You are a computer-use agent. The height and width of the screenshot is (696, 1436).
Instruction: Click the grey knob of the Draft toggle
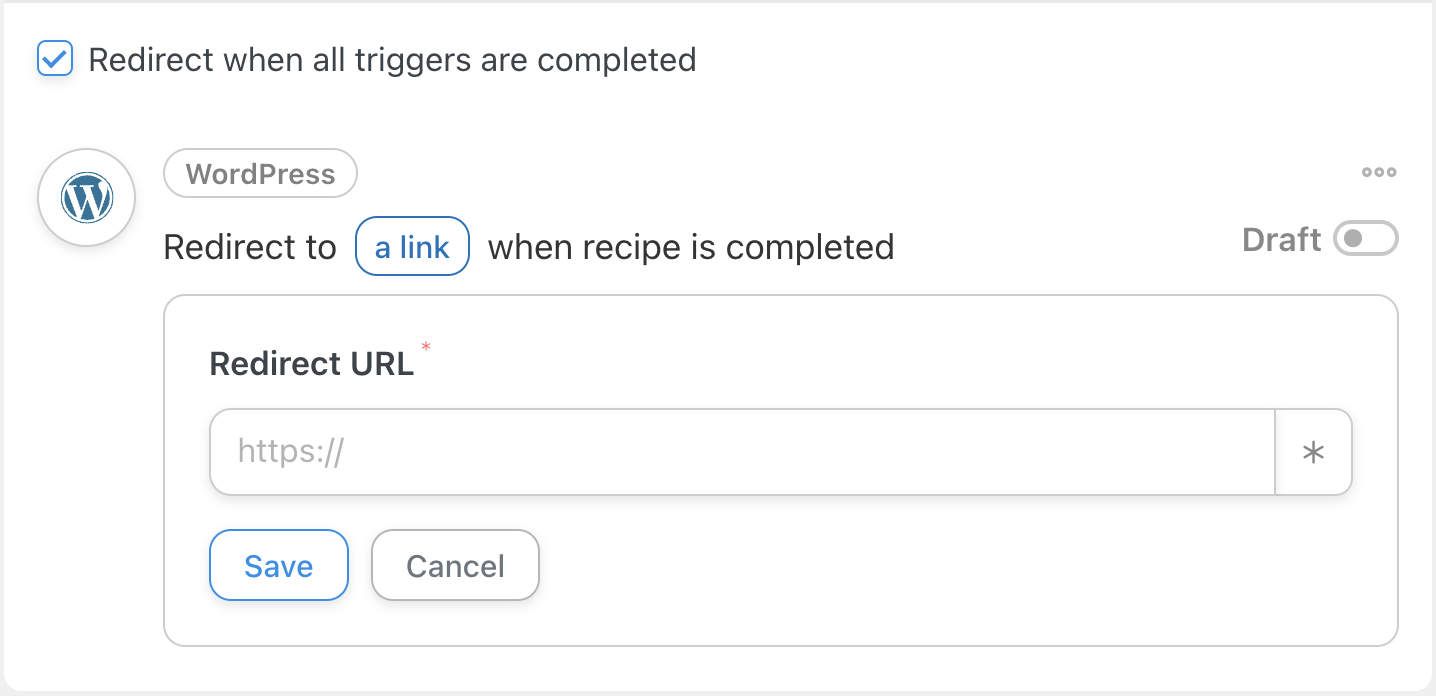coord(1354,240)
